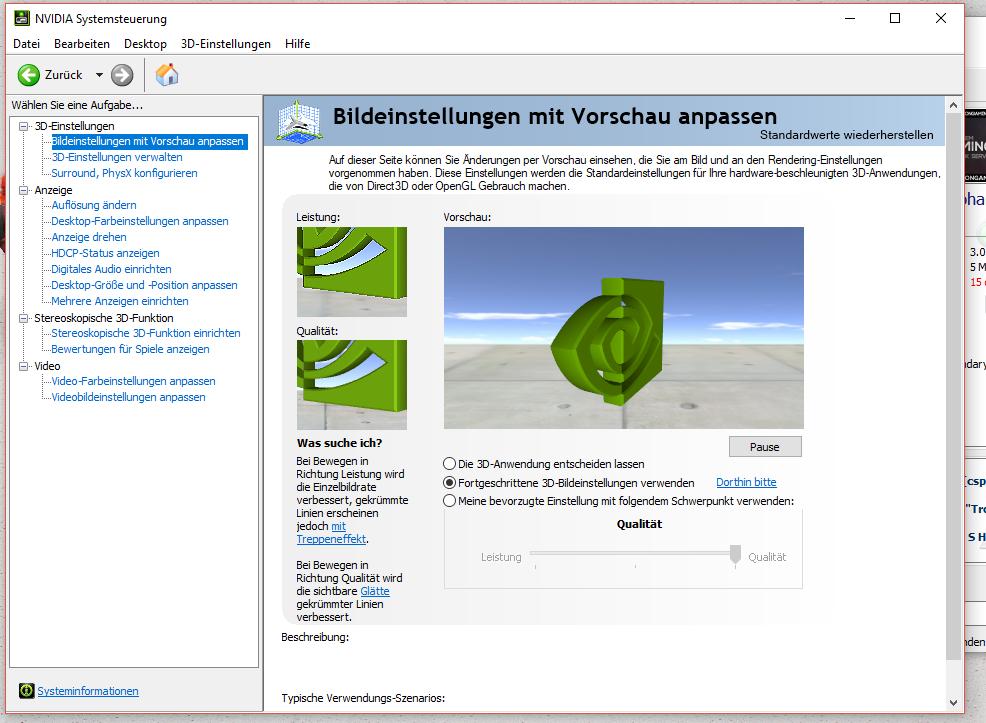Image resolution: width=986 pixels, height=723 pixels.
Task: Click 'Standardwerte wiederherstellen' link
Action: (846, 135)
